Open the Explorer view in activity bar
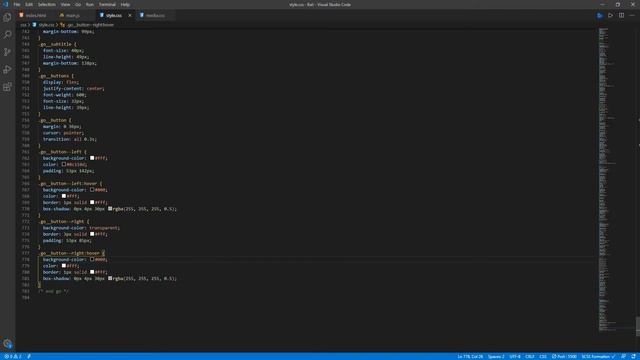640x360 pixels. point(7,17)
